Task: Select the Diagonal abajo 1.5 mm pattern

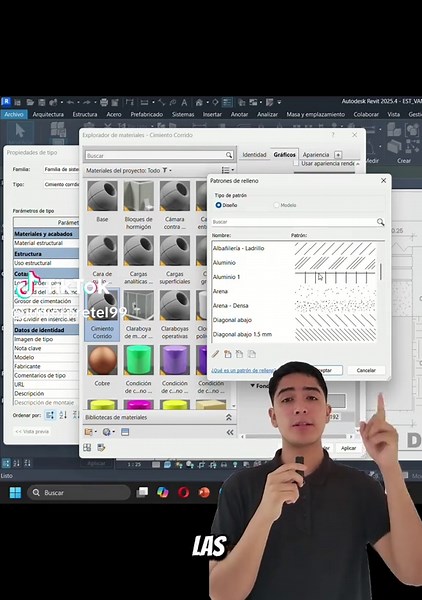Action: [x=294, y=334]
